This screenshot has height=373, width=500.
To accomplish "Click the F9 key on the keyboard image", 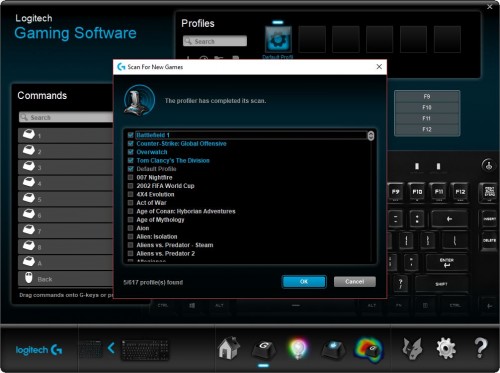I will pos(395,192).
